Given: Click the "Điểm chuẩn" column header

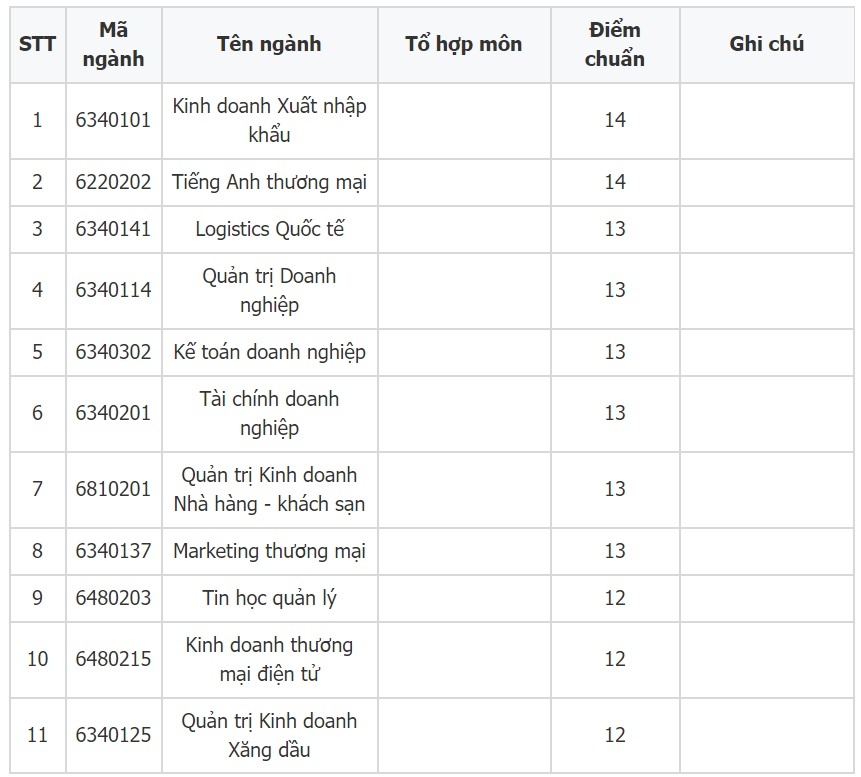Looking at the screenshot, I should click(614, 44).
